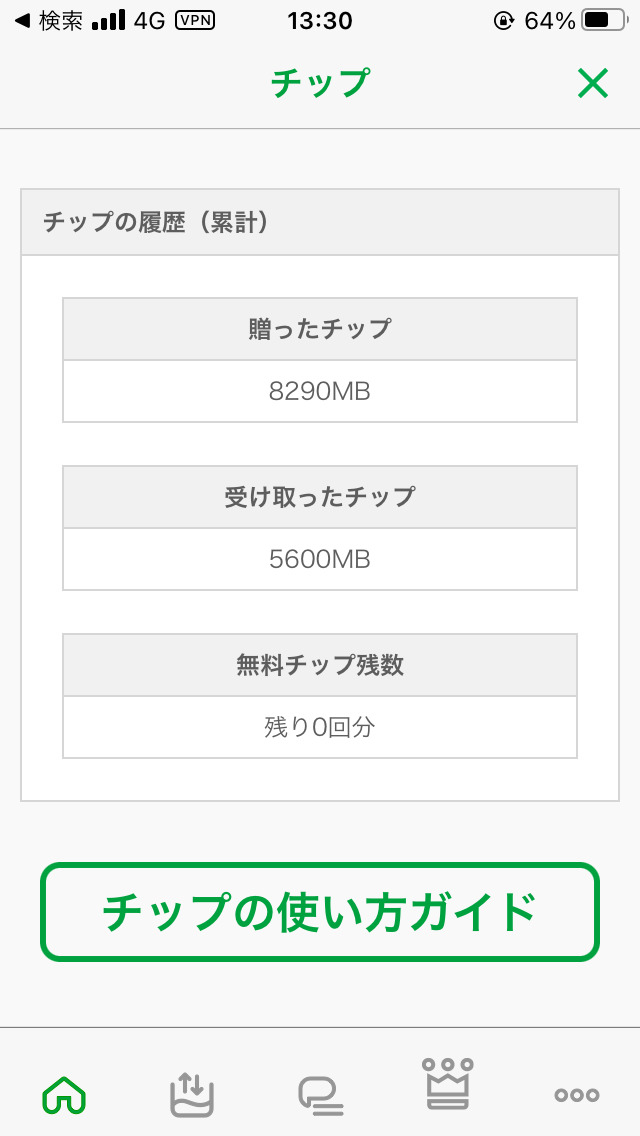This screenshot has height=1136, width=640.
Task: Tap the 5600MB received chip value
Action: click(x=320, y=559)
